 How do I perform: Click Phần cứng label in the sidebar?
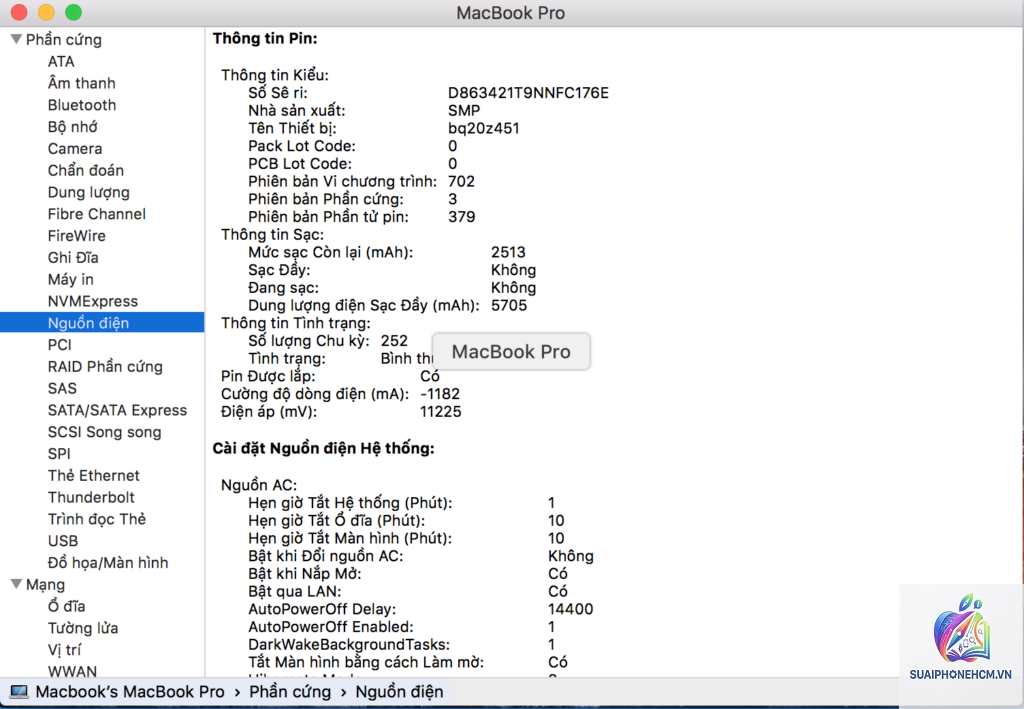(63, 40)
